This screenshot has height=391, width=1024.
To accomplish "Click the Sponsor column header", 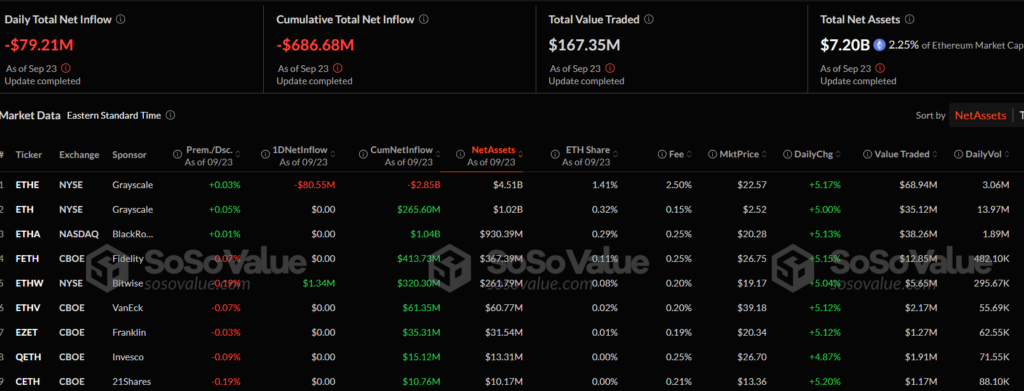I will coord(129,155).
